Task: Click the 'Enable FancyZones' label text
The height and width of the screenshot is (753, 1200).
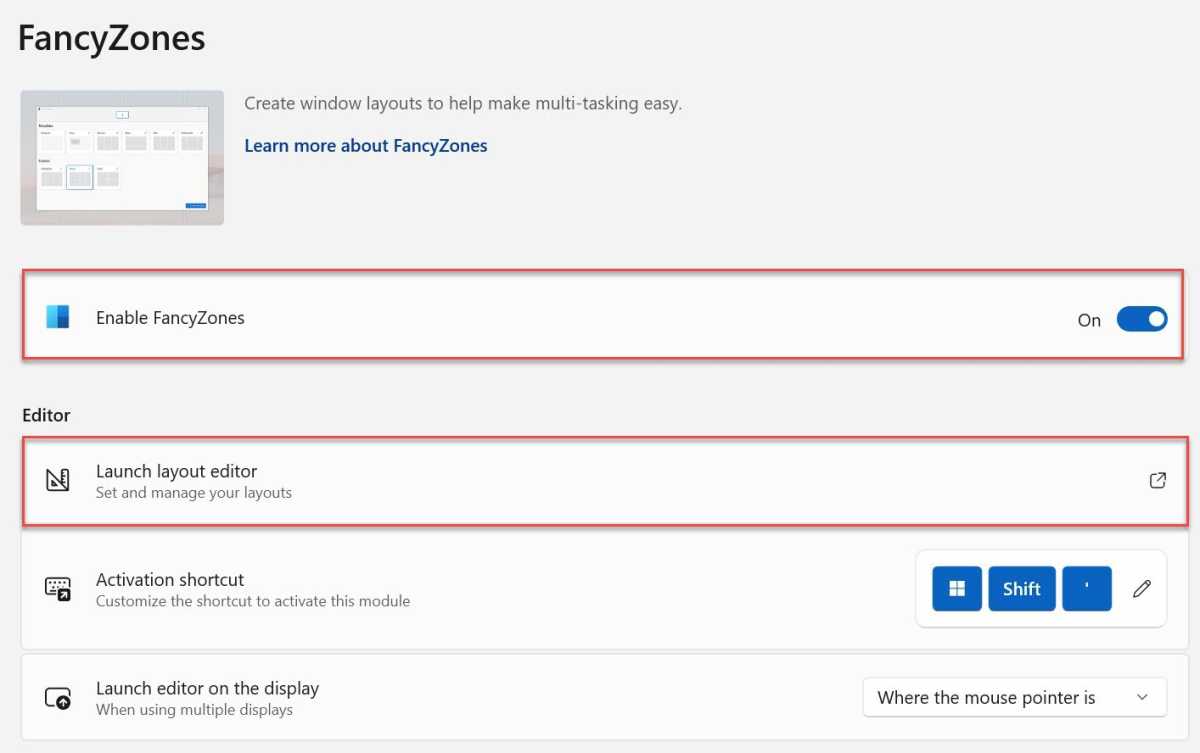Action: [x=170, y=318]
